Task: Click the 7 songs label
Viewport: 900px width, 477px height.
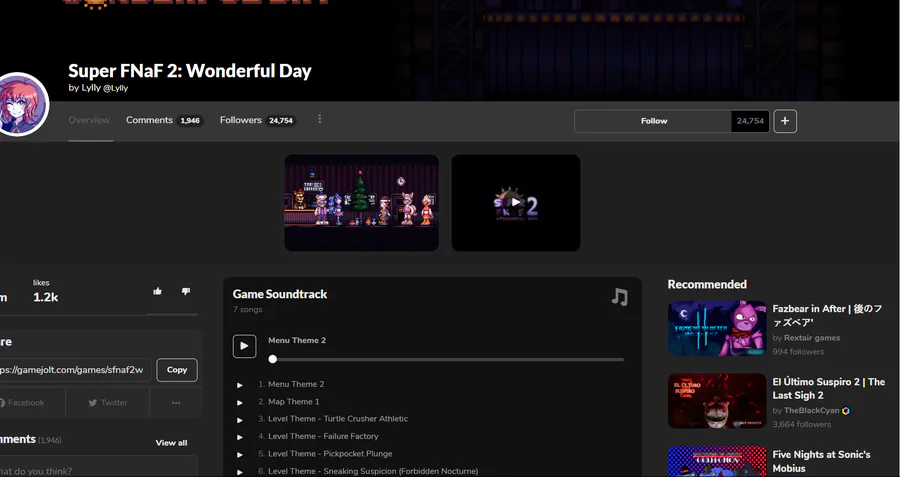Action: click(247, 309)
